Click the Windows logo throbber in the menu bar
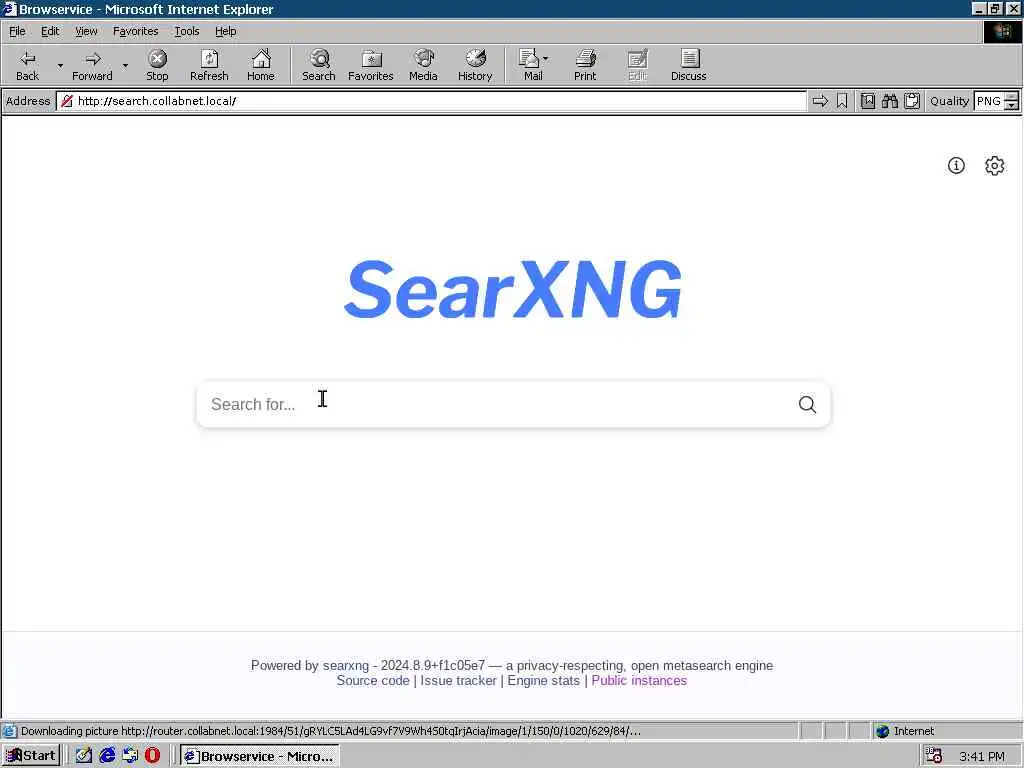The image size is (1024, 768). pos(1002,31)
